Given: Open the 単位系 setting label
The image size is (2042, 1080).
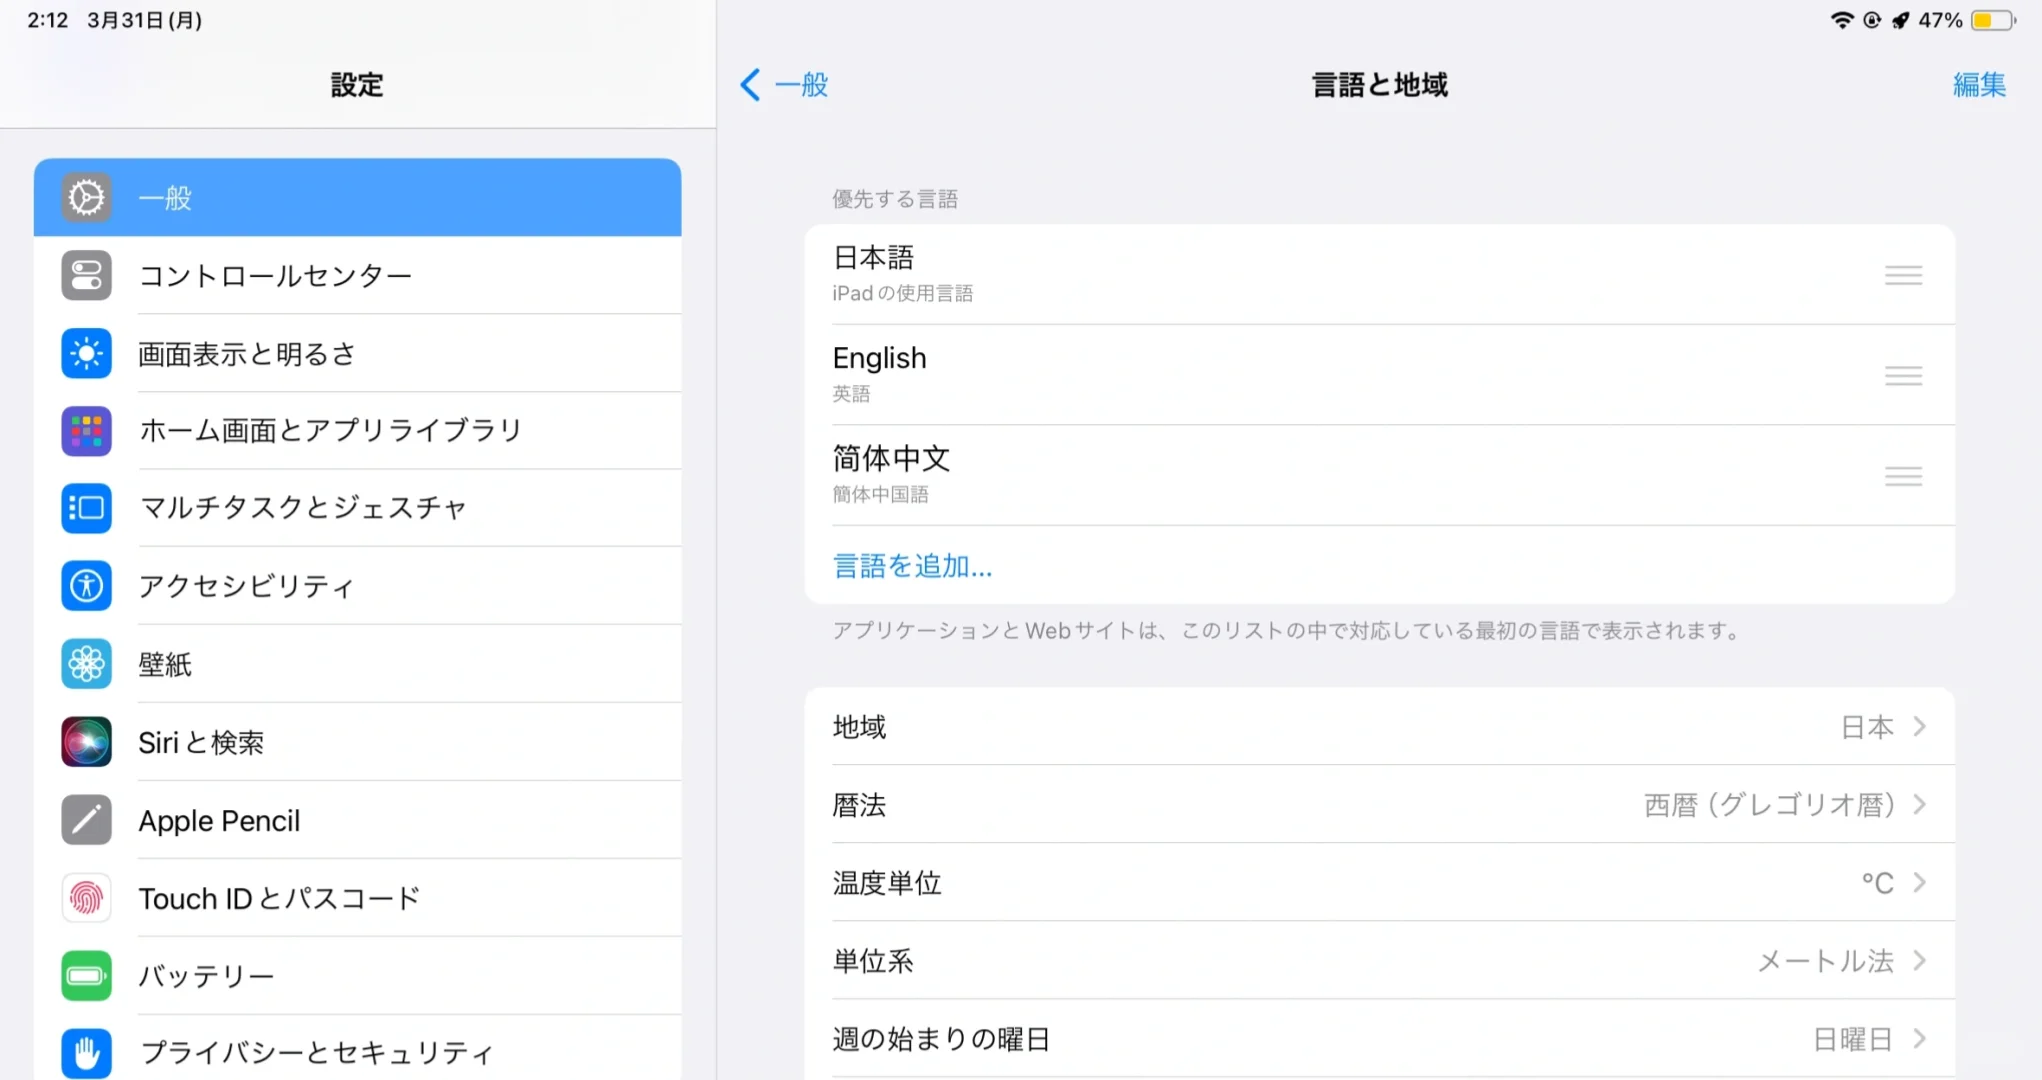Looking at the screenshot, I should (873, 961).
